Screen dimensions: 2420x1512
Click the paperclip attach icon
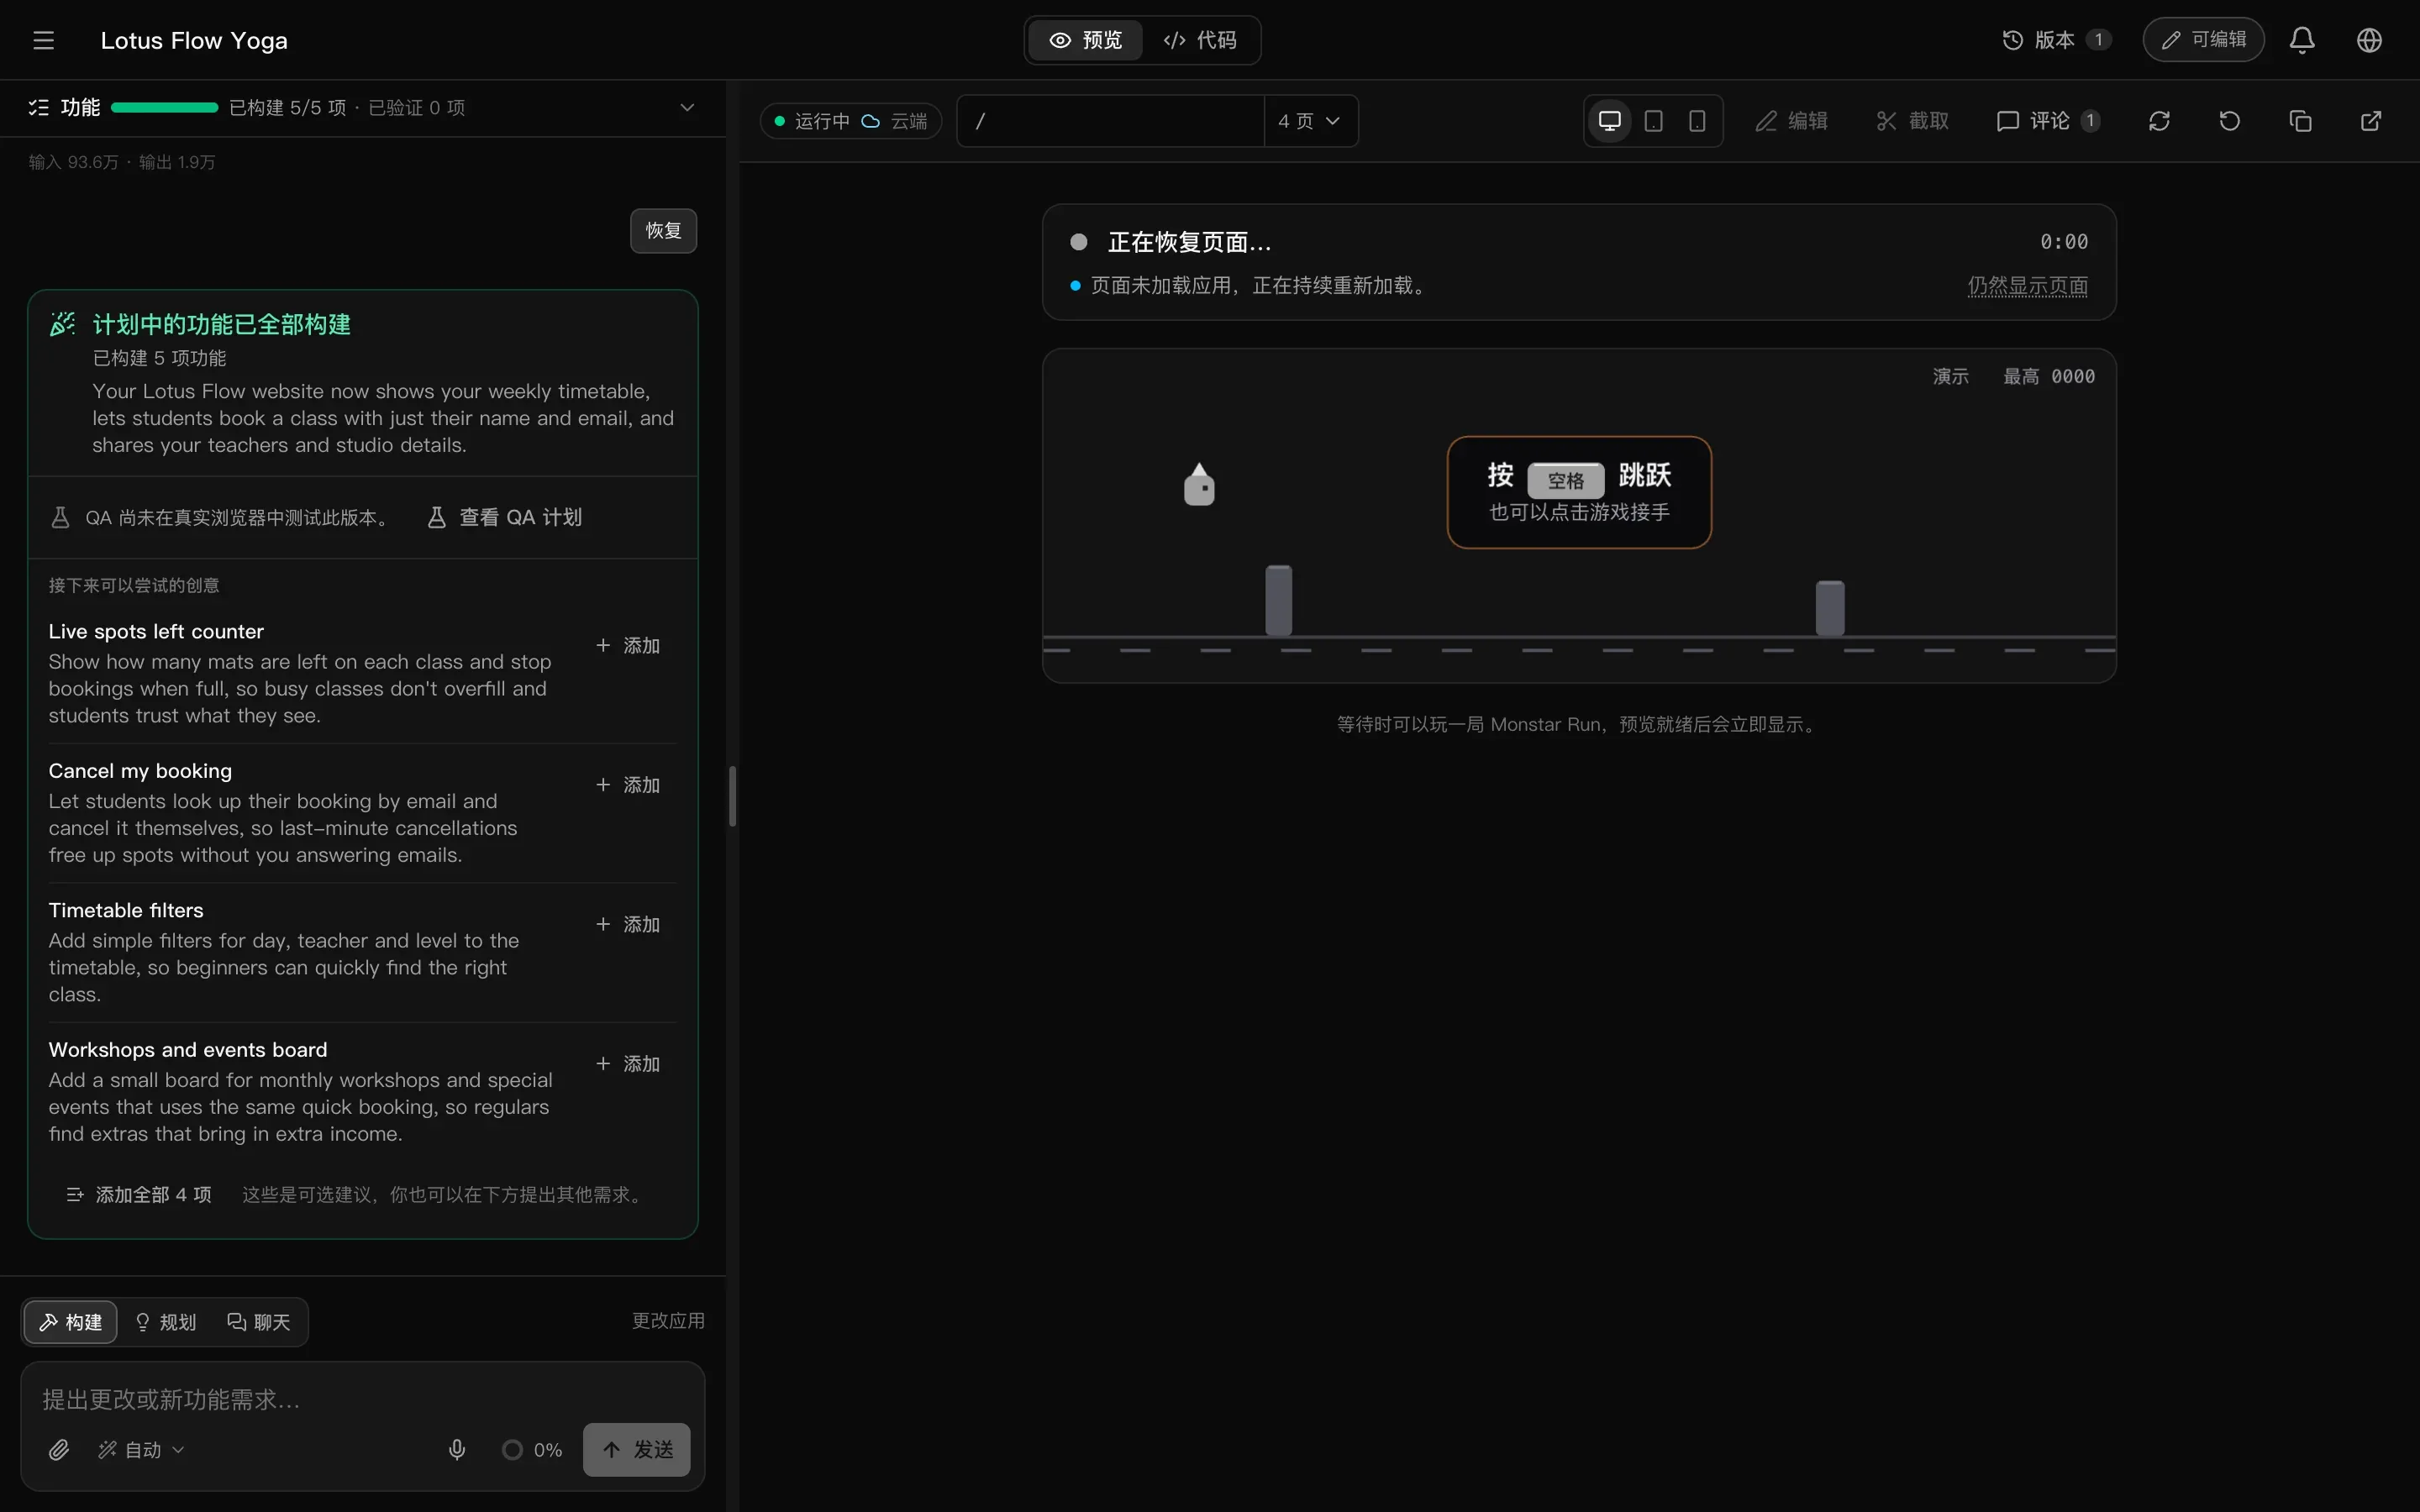click(59, 1449)
